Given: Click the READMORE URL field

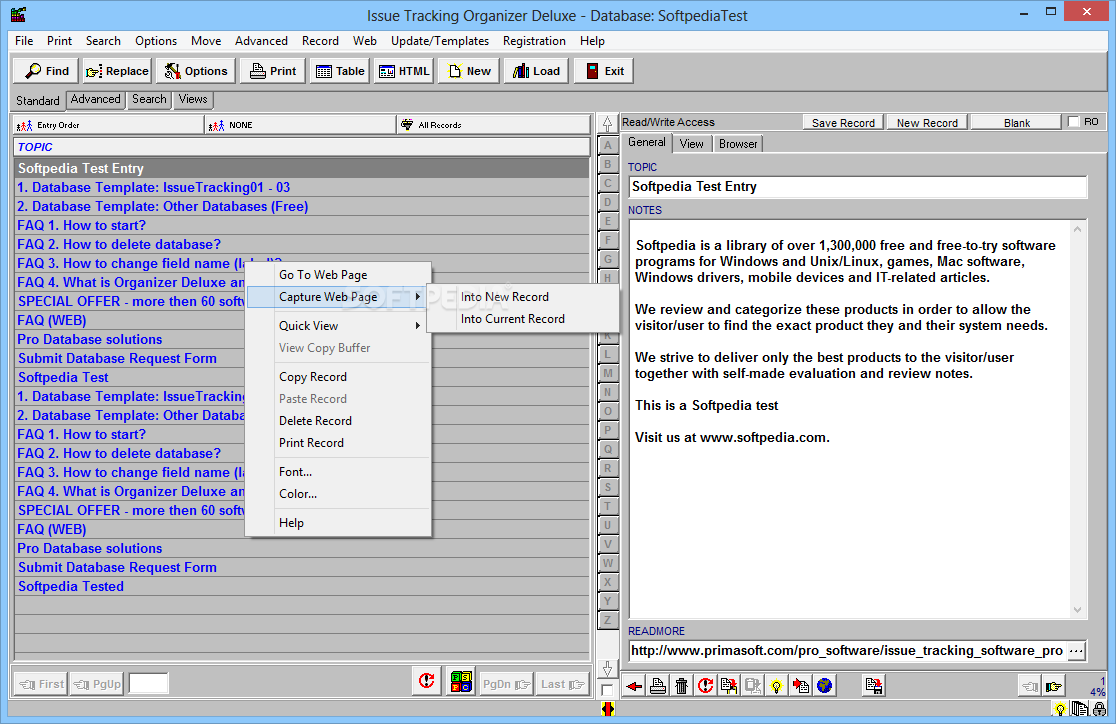Looking at the screenshot, I should click(x=848, y=651).
